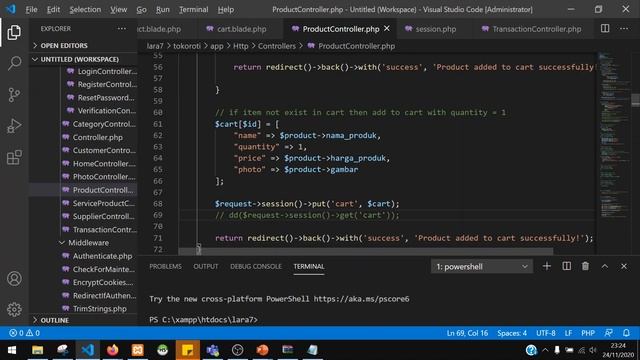The image size is (640, 360).
Task: Click Spaces: 4 indentation setting
Action: point(512,333)
